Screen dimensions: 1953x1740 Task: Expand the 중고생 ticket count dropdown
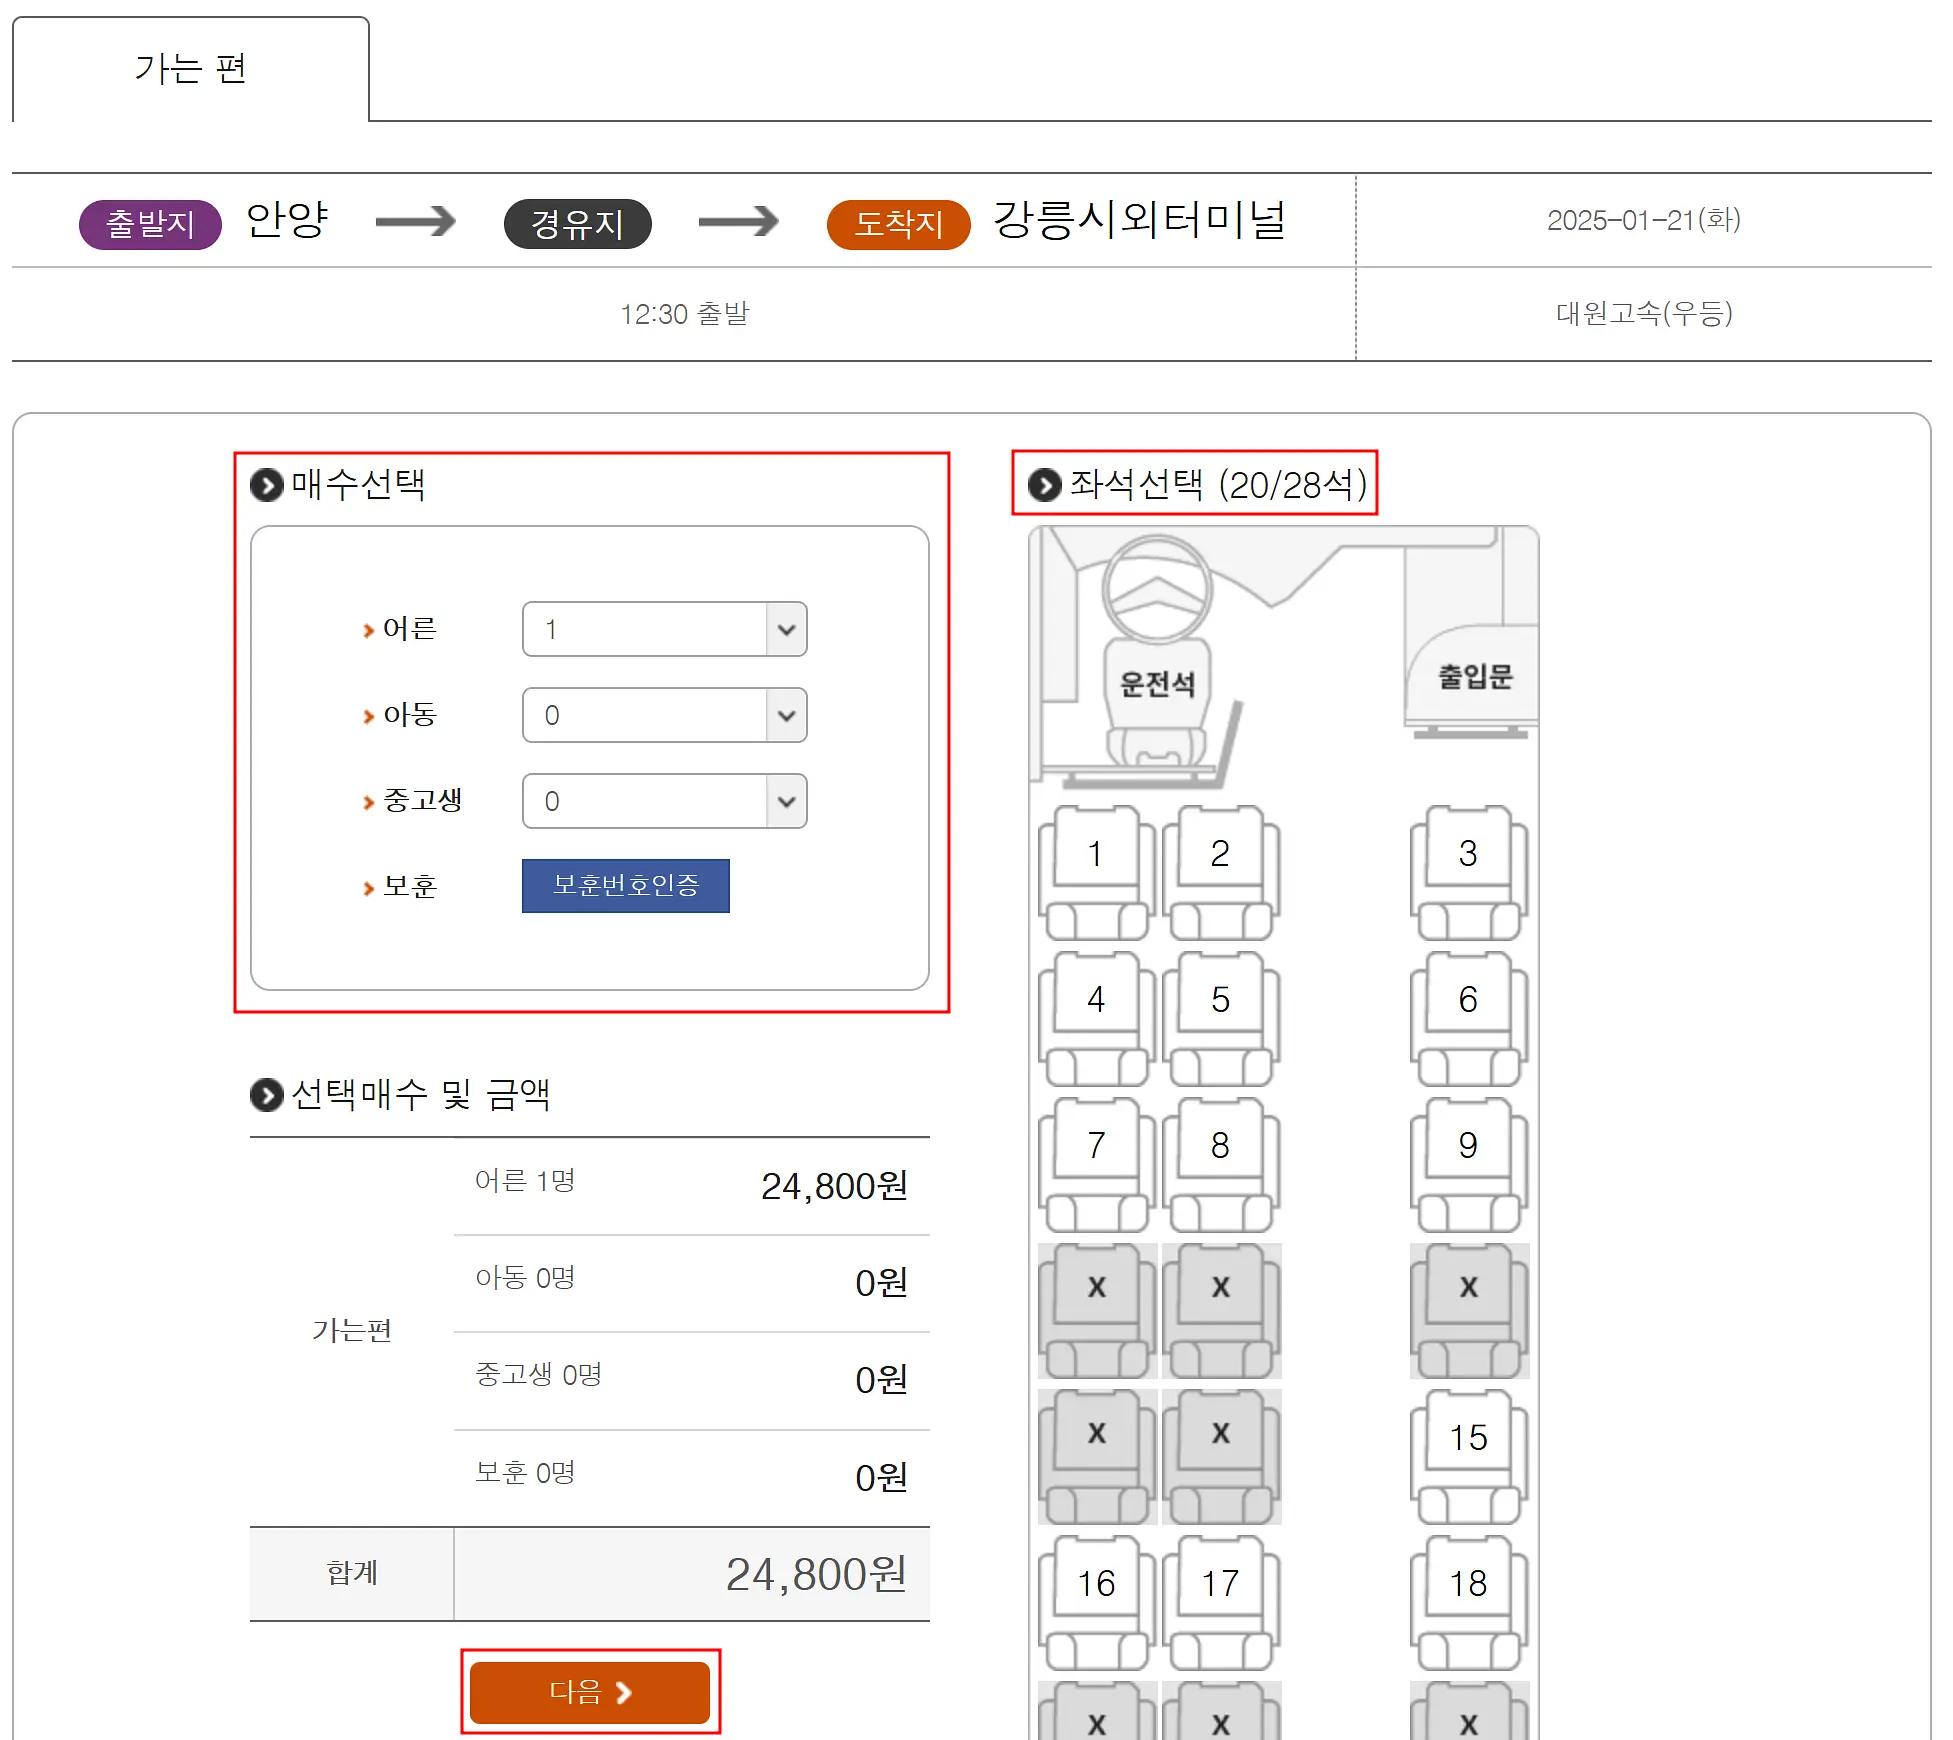coord(664,801)
